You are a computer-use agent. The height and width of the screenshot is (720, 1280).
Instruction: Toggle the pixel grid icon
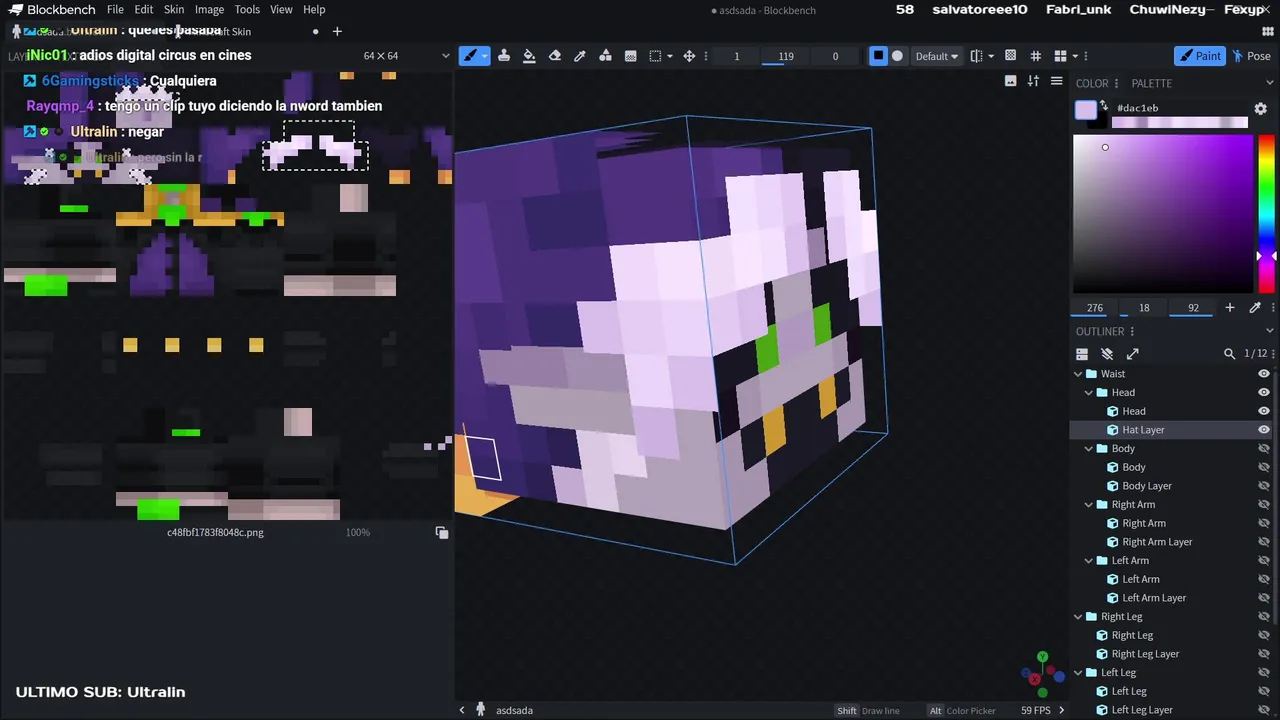pos(1036,56)
